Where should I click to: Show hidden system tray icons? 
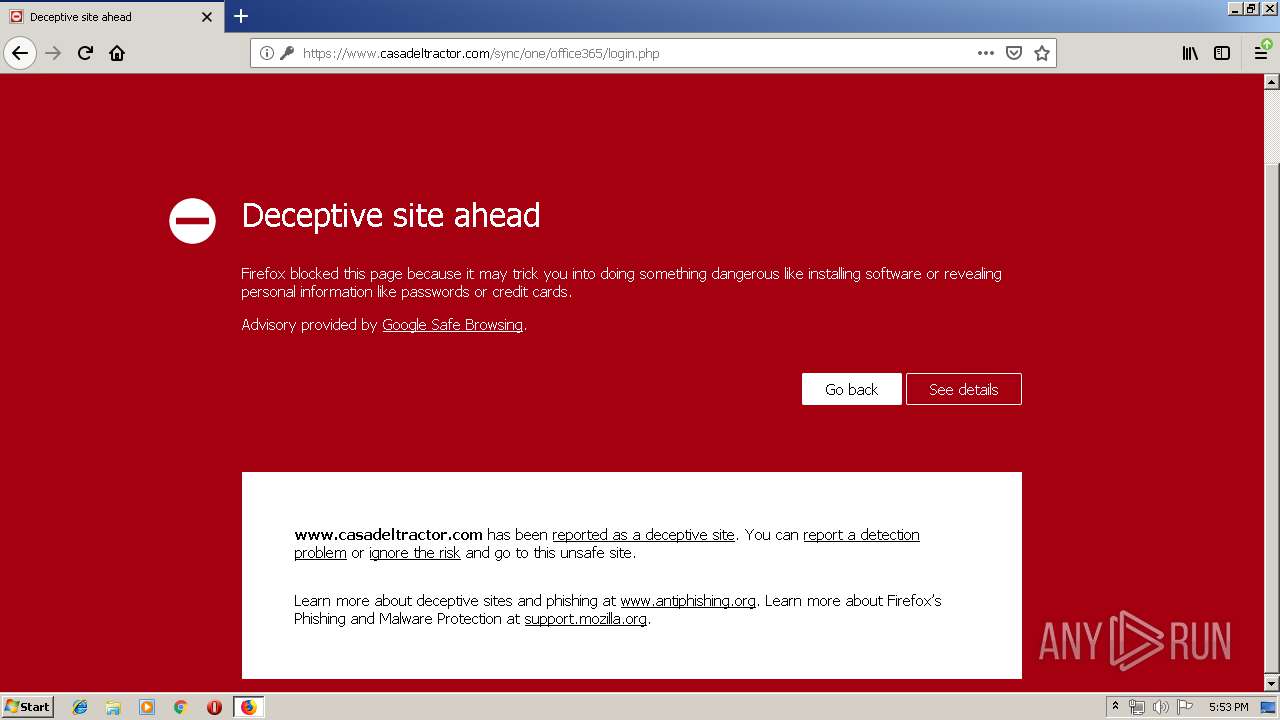(1115, 707)
